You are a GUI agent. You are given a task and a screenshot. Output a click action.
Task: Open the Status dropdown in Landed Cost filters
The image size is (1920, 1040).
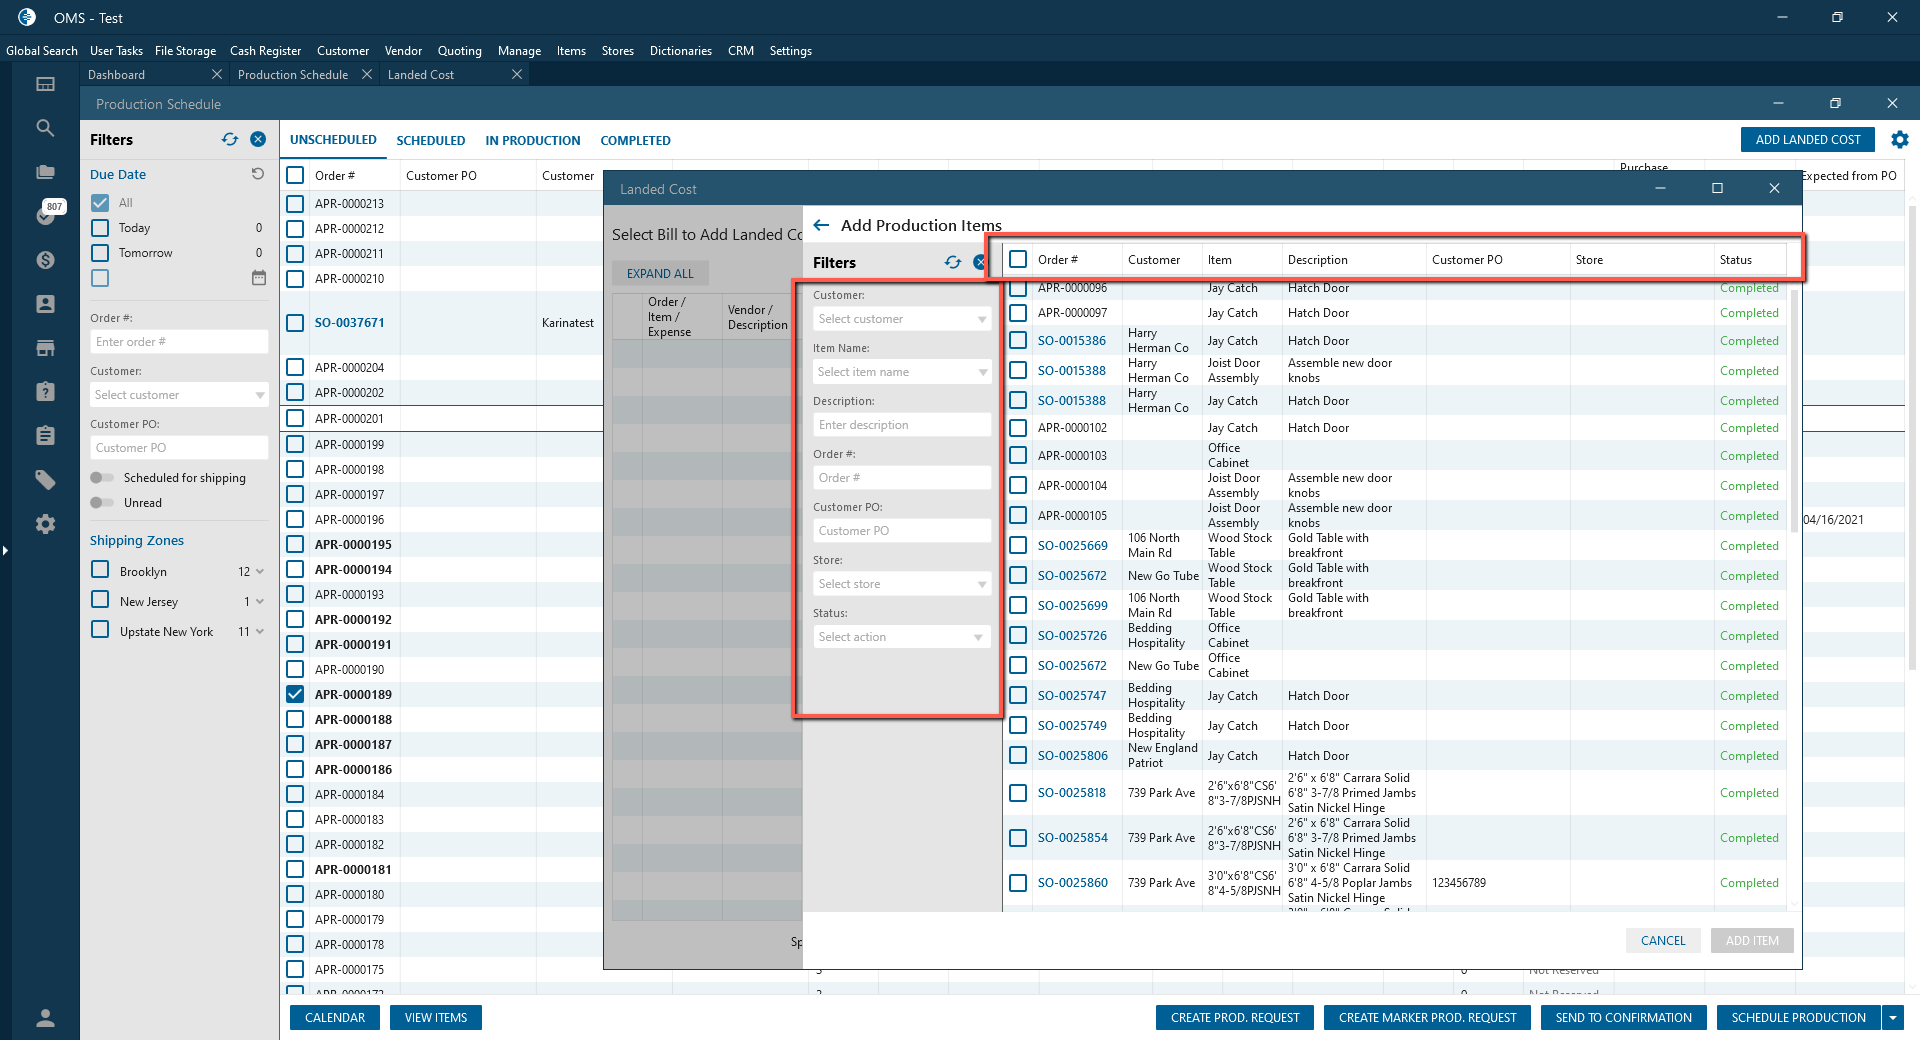coord(901,637)
